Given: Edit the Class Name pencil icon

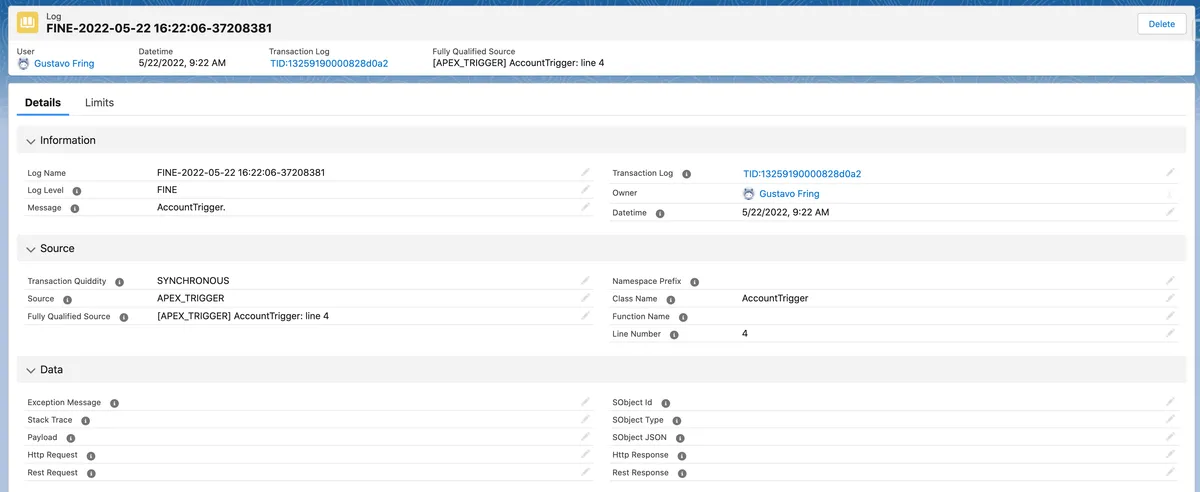Looking at the screenshot, I should click(x=1170, y=298).
